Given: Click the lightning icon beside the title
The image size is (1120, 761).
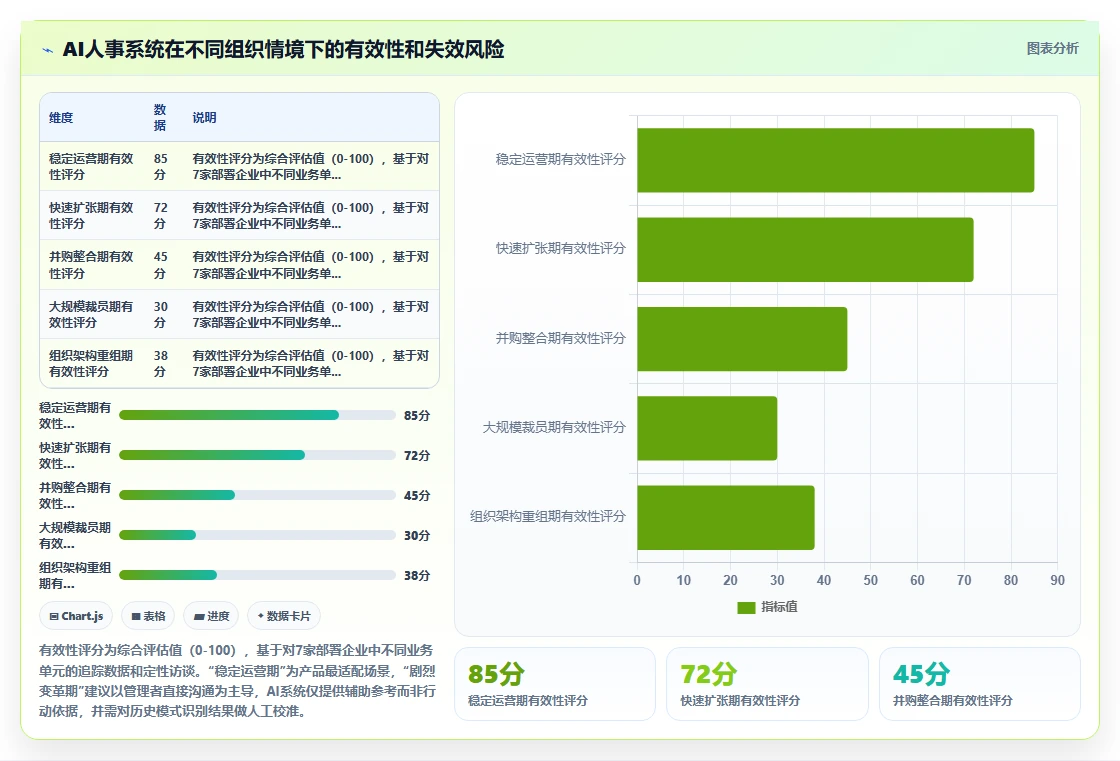Looking at the screenshot, I should tap(48, 50).
